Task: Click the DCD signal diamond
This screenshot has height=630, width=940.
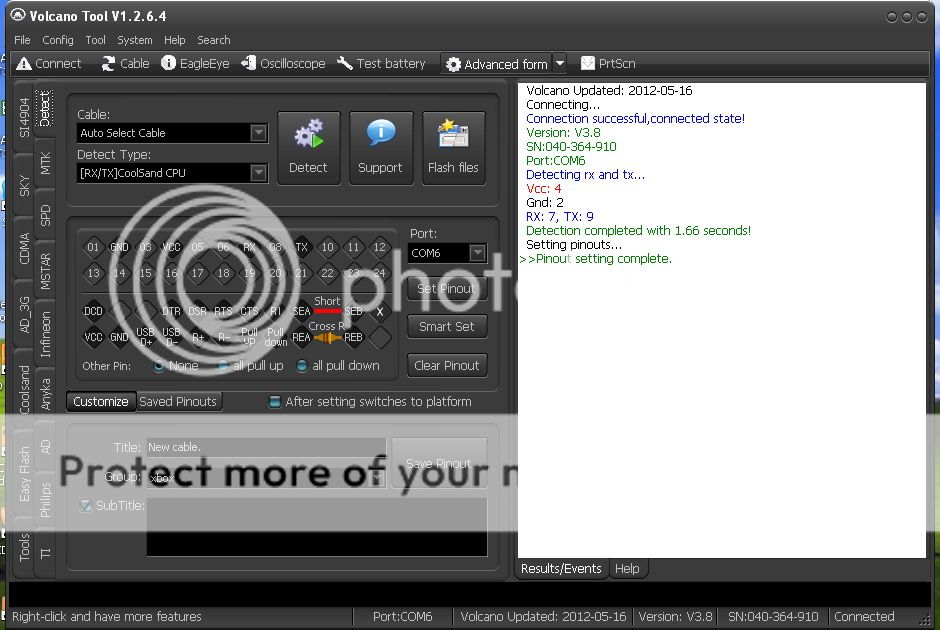Action: click(x=93, y=311)
